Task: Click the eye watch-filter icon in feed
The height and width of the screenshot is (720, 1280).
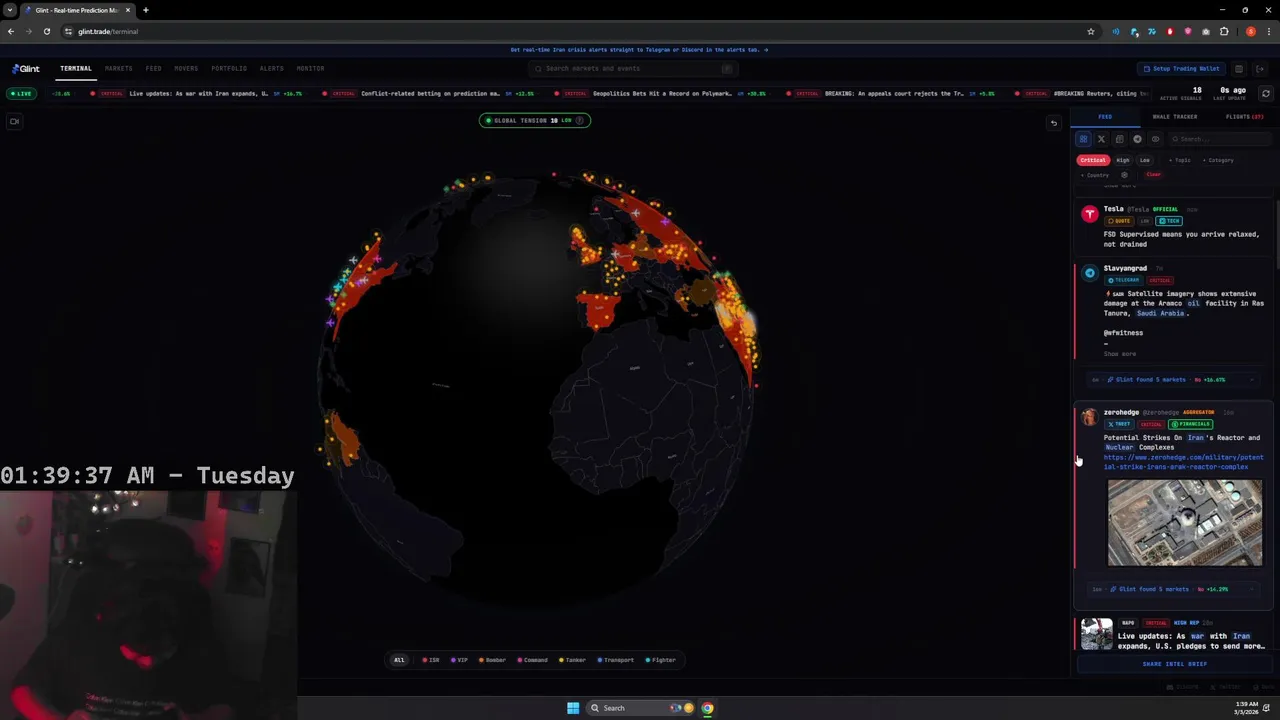Action: tap(1155, 139)
